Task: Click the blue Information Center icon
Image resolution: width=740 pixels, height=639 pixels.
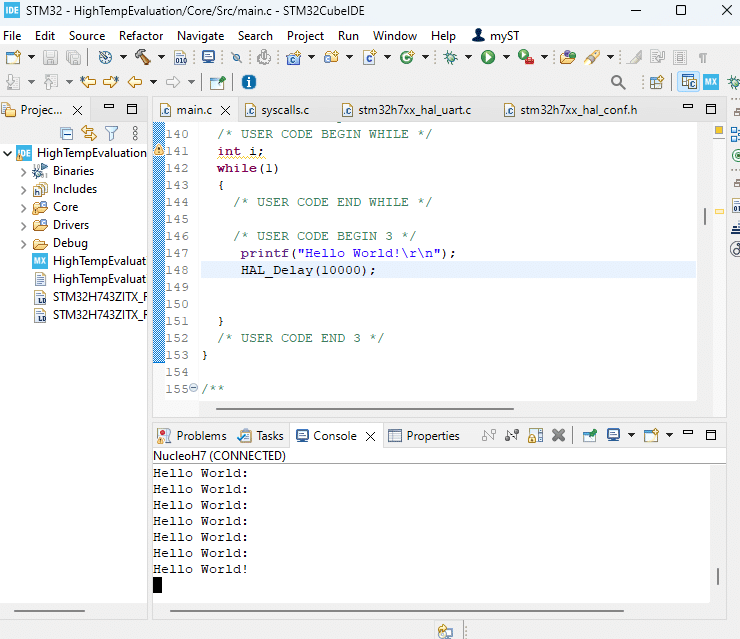Action: 249,82
